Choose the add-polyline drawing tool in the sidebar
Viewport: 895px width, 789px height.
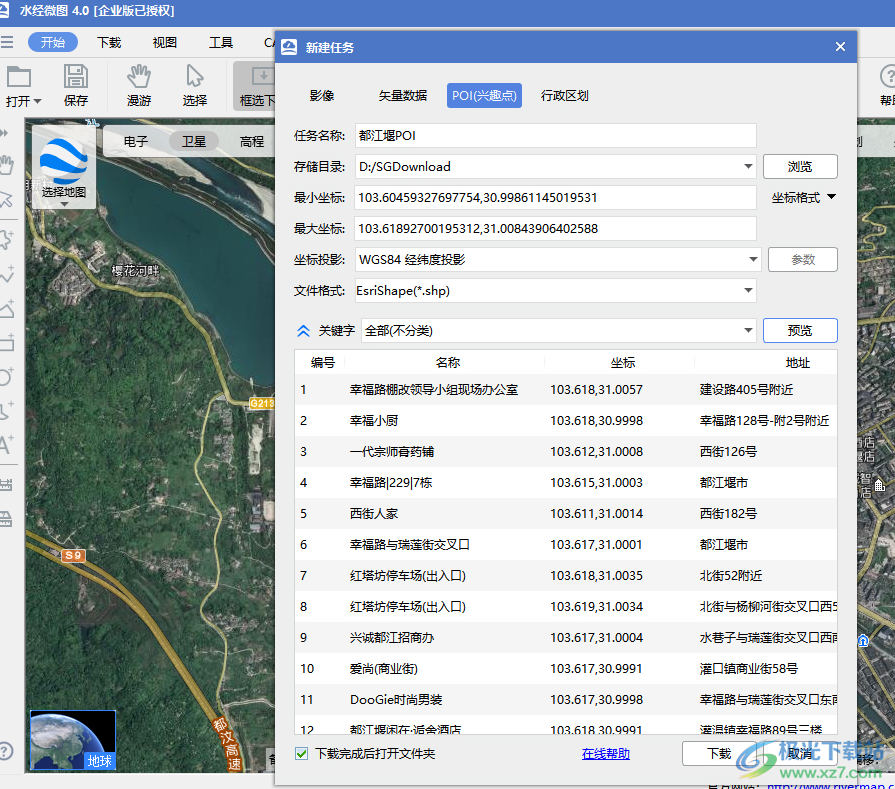(x=6, y=275)
